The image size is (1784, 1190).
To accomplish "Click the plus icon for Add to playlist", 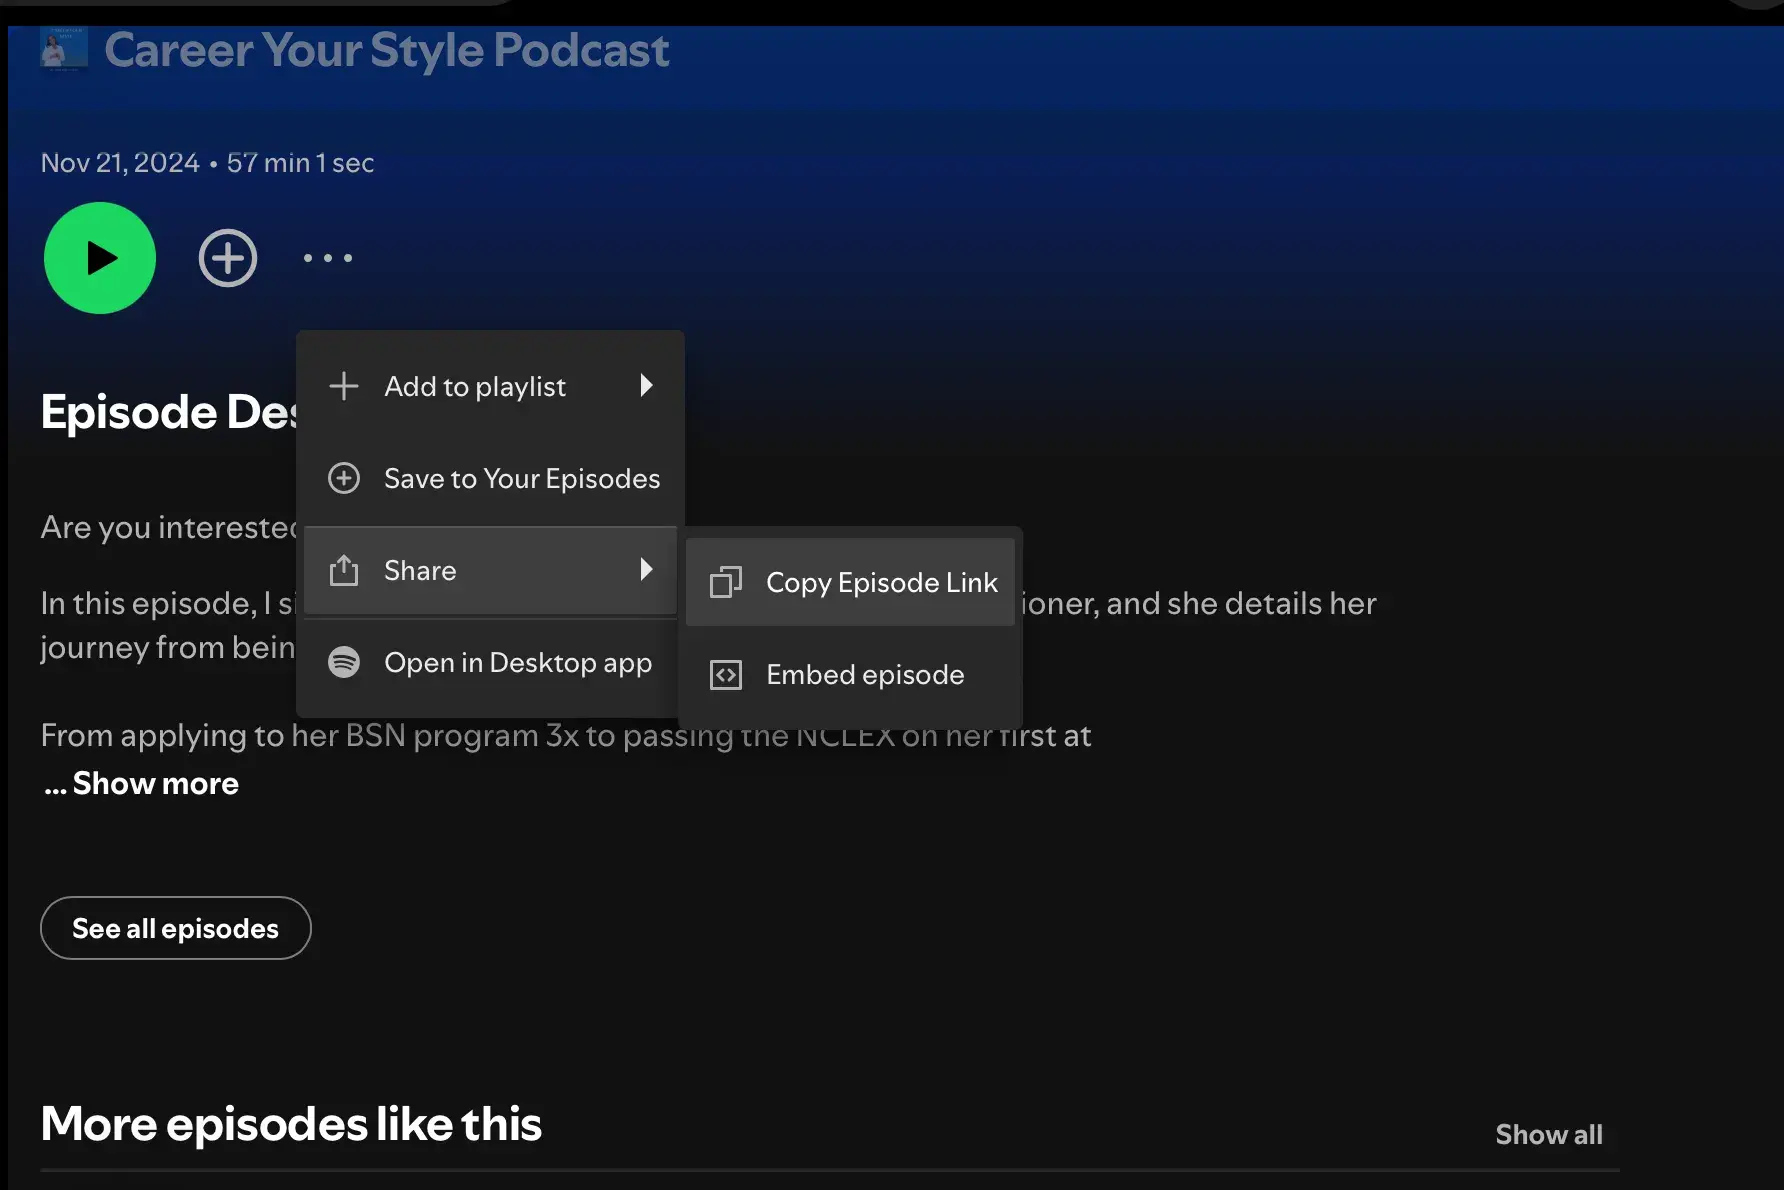I will pos(344,386).
